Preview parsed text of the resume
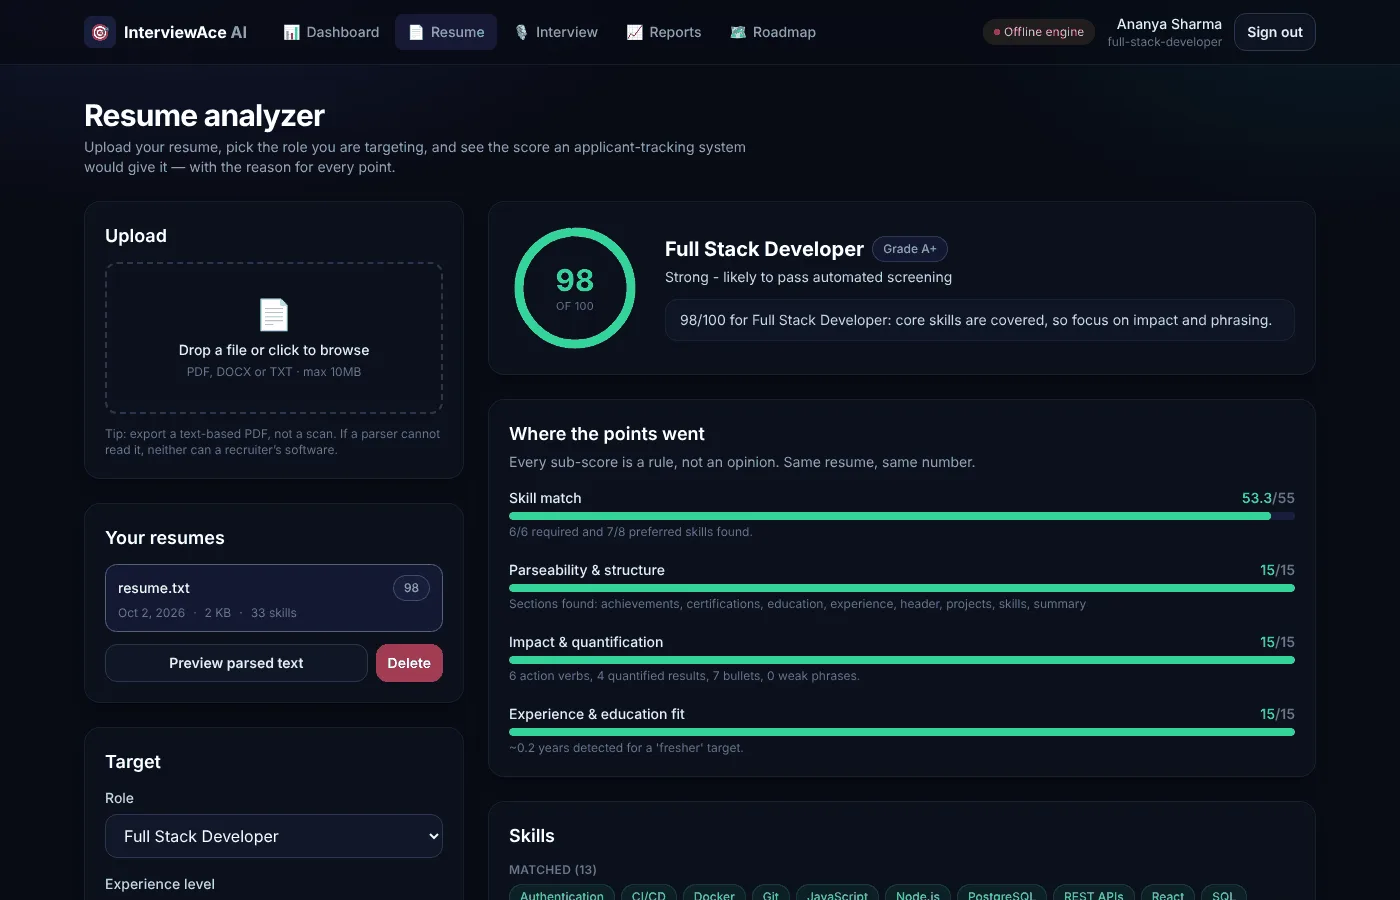 [x=236, y=663]
